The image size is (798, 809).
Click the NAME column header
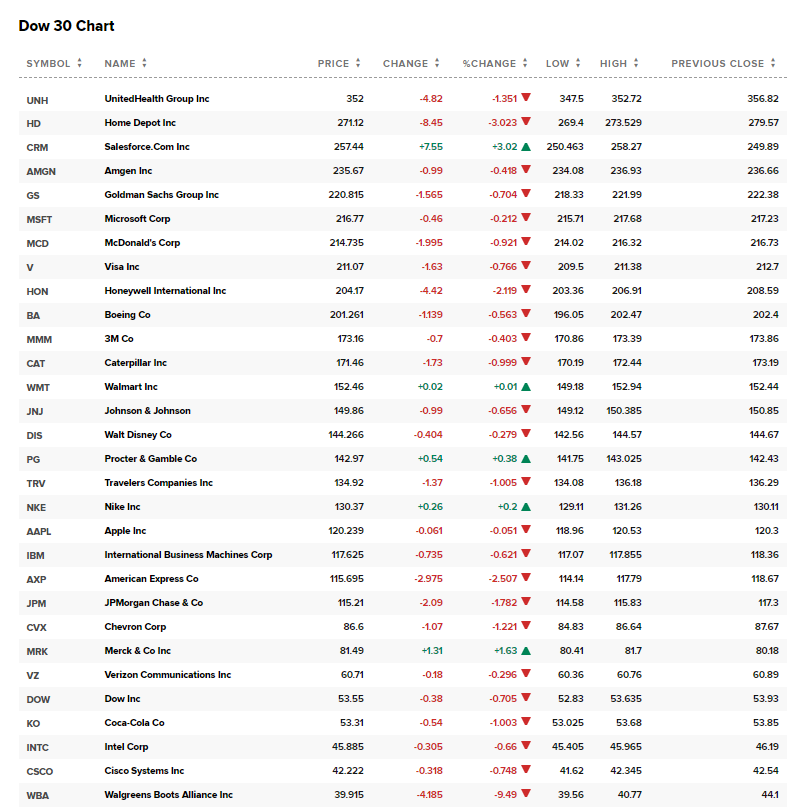tap(120, 63)
